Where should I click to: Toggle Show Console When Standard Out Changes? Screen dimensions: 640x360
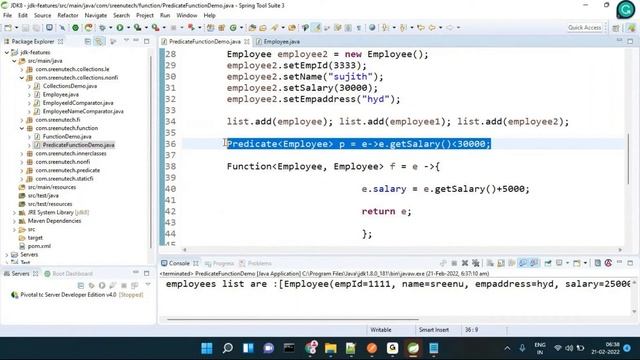[523, 263]
